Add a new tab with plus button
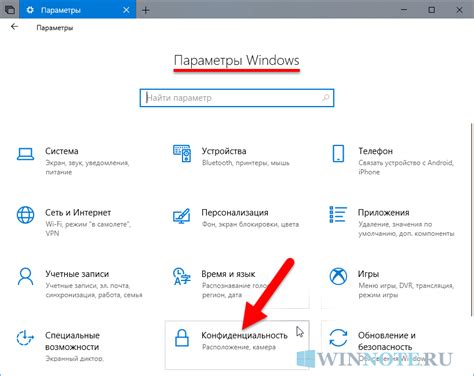474x376 pixels. coord(146,10)
